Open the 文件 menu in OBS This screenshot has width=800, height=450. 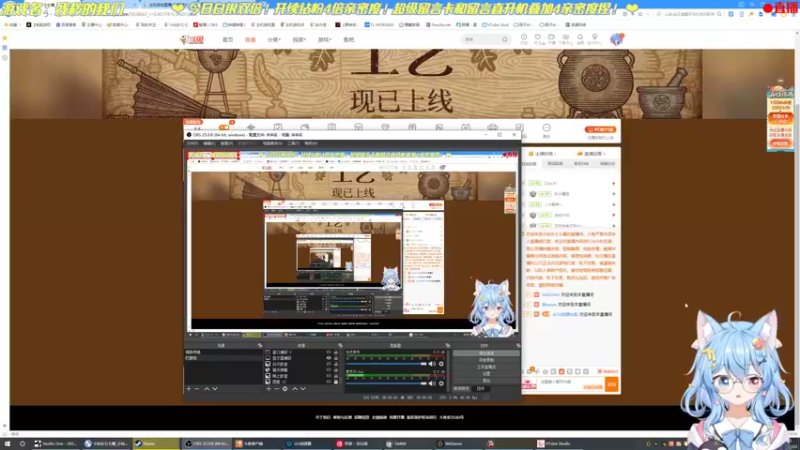tap(192, 144)
